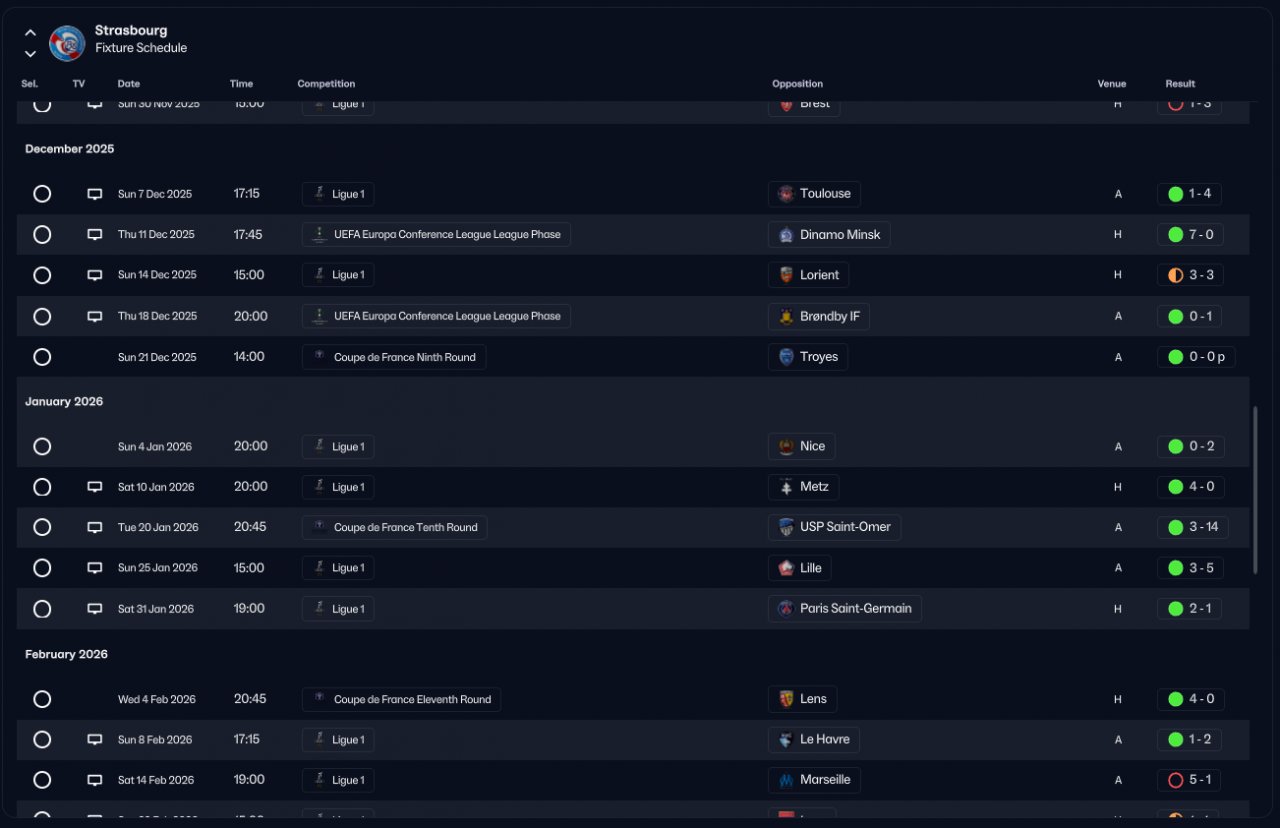
Task: View the 7 - 0 result against Dinamo Minsk
Action: click(1190, 235)
